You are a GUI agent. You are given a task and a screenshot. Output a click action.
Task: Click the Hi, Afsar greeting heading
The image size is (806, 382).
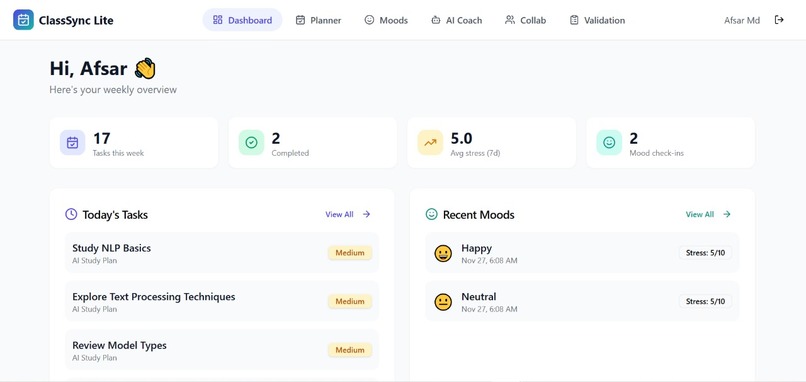coord(88,68)
